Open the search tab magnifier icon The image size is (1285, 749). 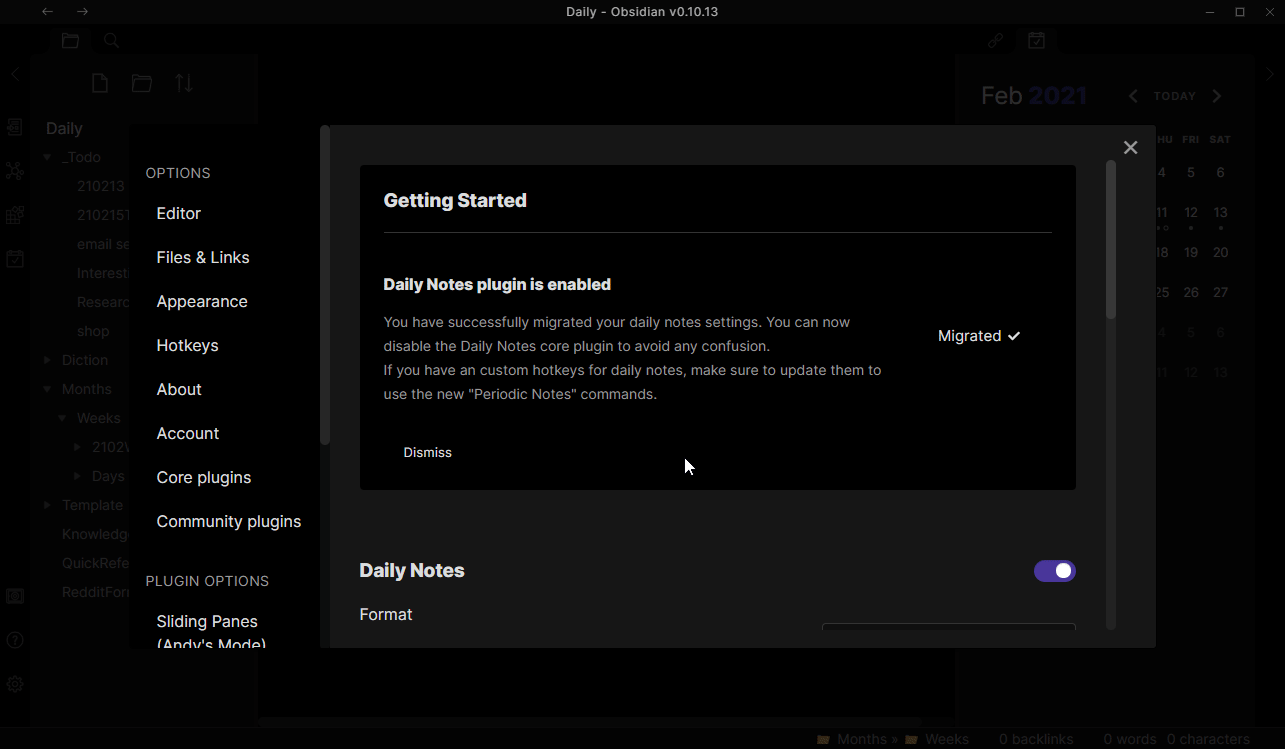coord(111,41)
